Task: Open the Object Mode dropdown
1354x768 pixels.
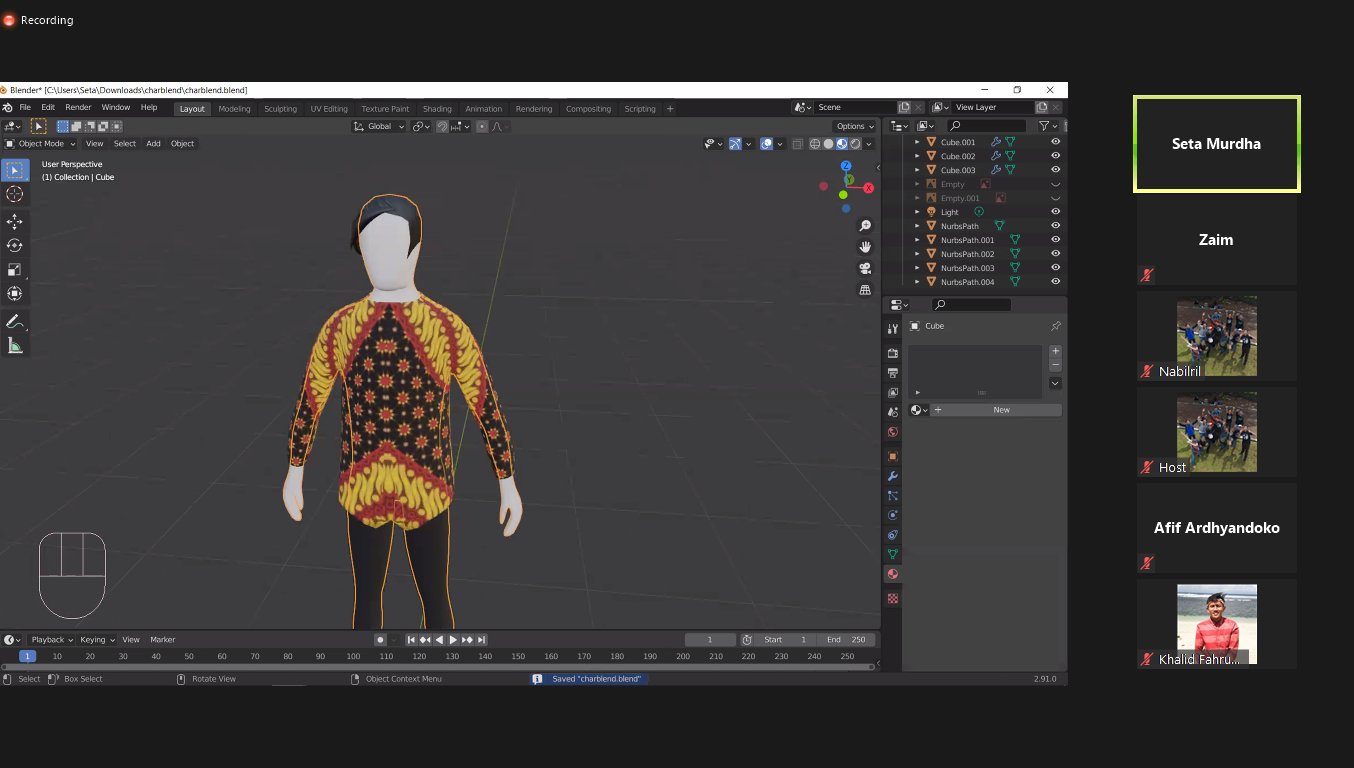Action: [x=40, y=143]
